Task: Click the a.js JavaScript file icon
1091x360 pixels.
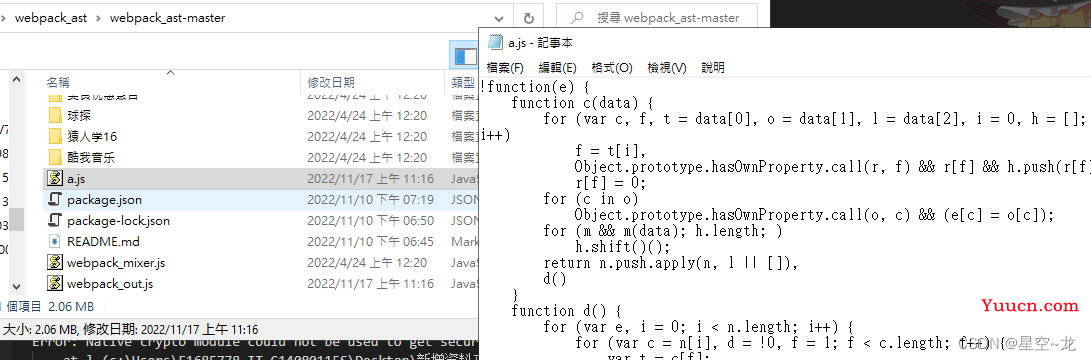Action: point(54,178)
